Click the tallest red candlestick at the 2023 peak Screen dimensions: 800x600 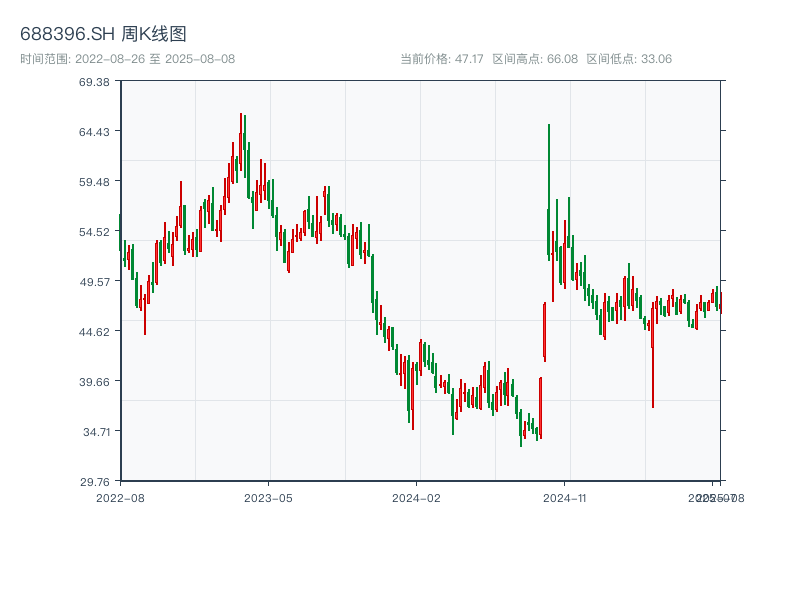click(241, 142)
